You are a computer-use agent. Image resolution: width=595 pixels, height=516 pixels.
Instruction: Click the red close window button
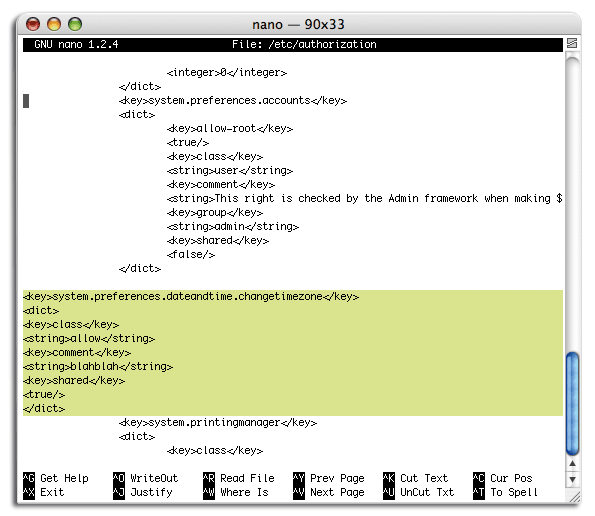(33, 24)
